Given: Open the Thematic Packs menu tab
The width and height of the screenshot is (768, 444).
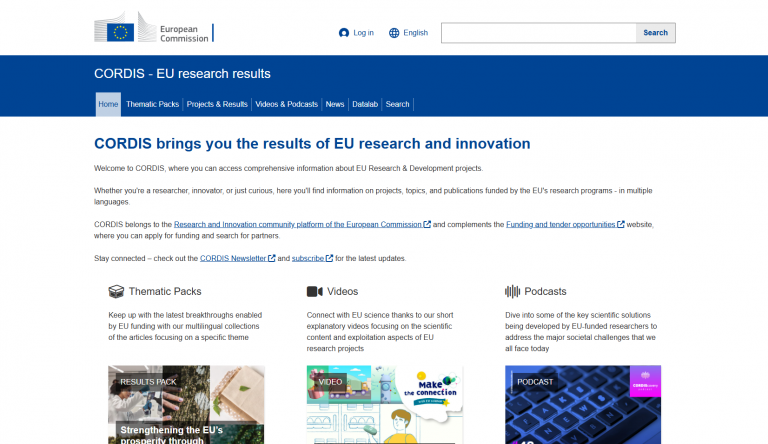Looking at the screenshot, I should pos(153,104).
